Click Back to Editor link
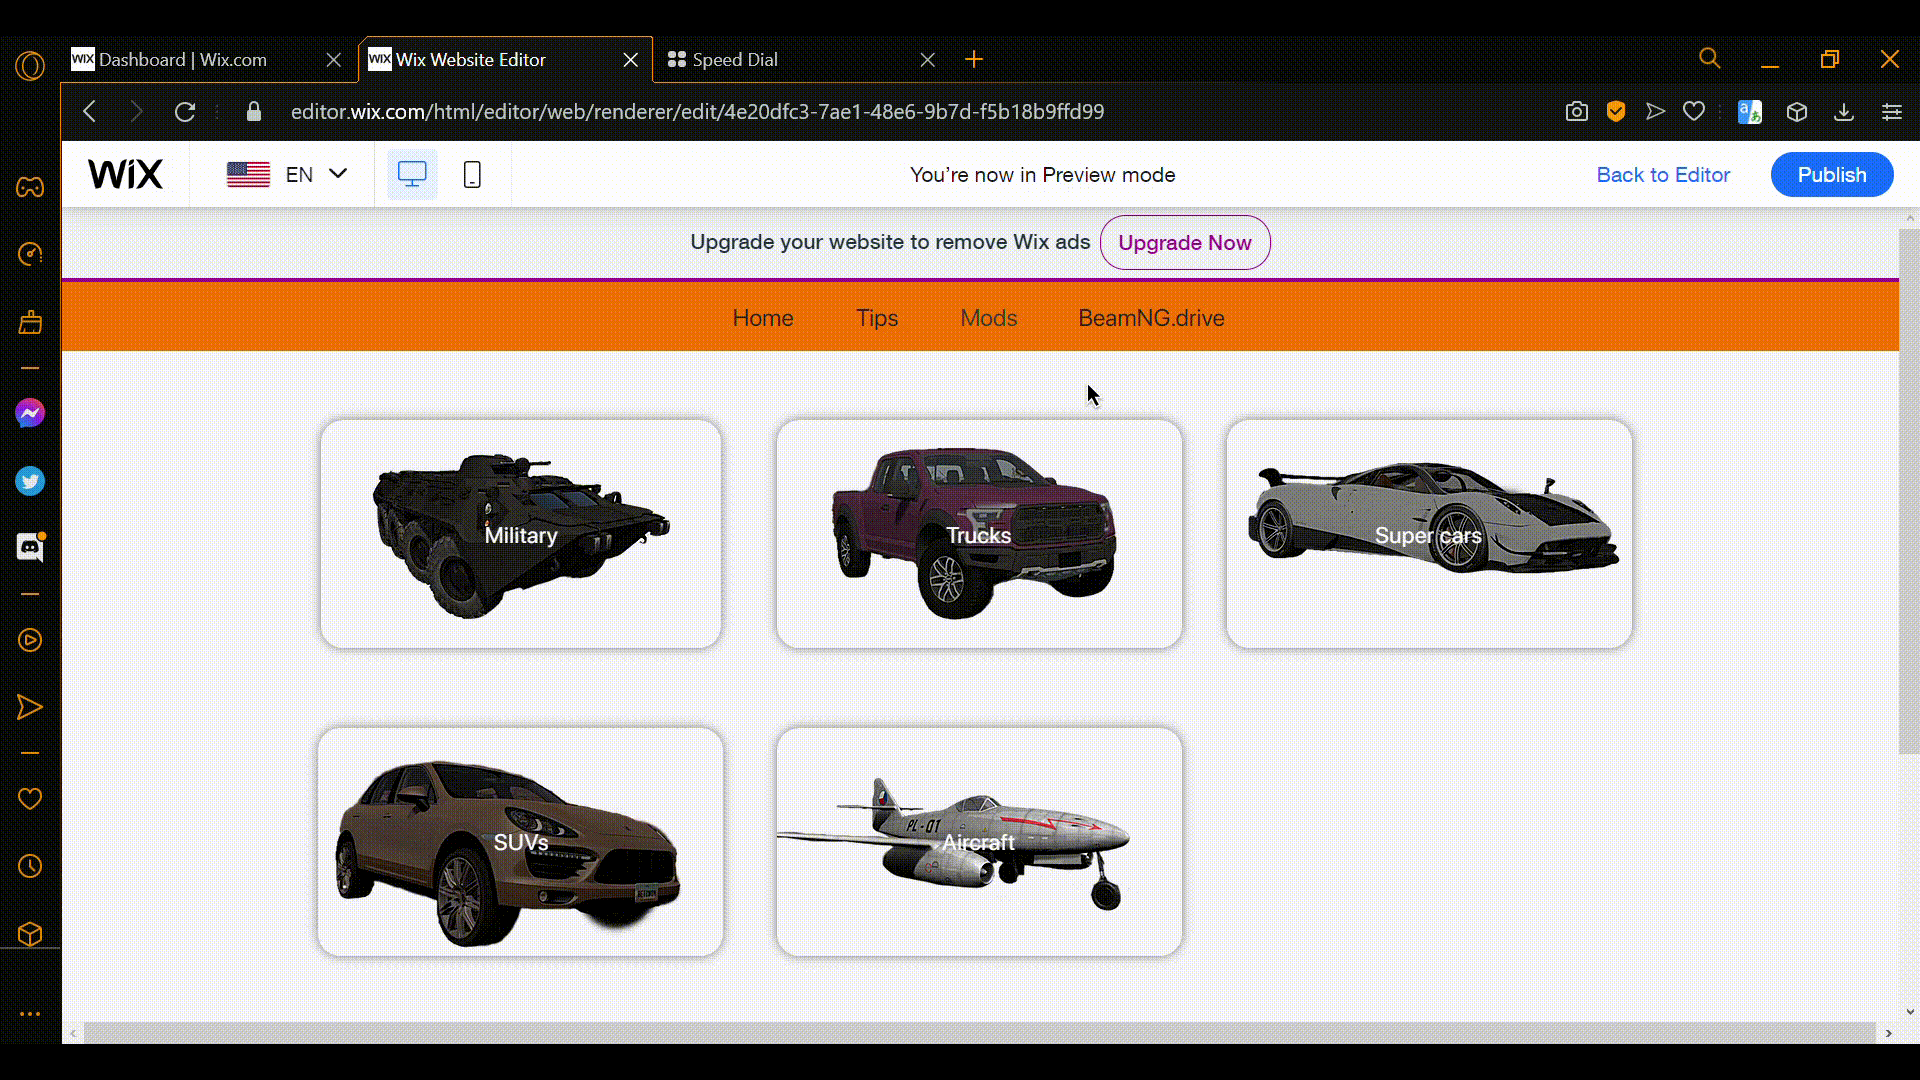The image size is (1920, 1080). pyautogui.click(x=1663, y=175)
